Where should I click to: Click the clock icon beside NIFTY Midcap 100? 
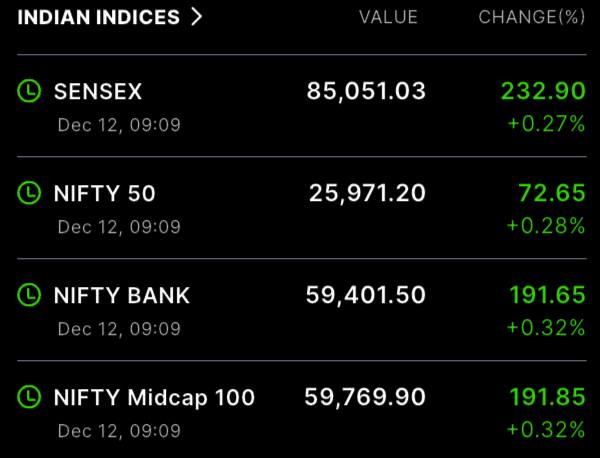tap(31, 397)
